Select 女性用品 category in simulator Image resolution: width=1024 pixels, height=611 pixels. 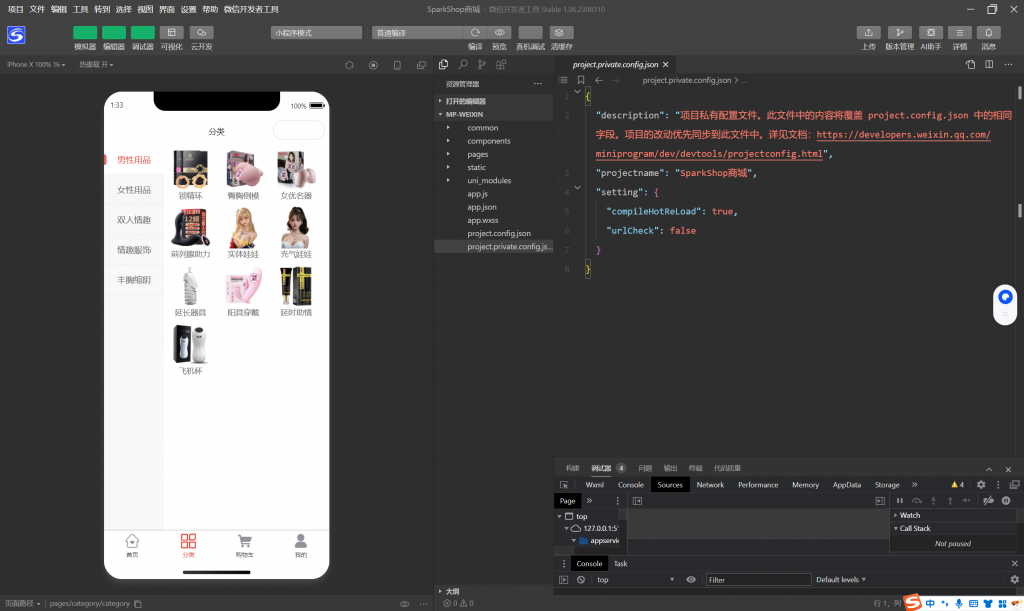point(134,190)
